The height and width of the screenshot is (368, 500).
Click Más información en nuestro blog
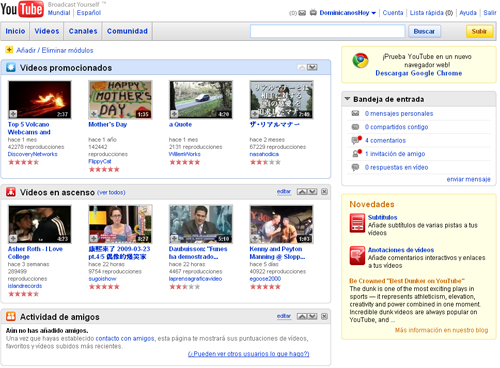click(441, 330)
